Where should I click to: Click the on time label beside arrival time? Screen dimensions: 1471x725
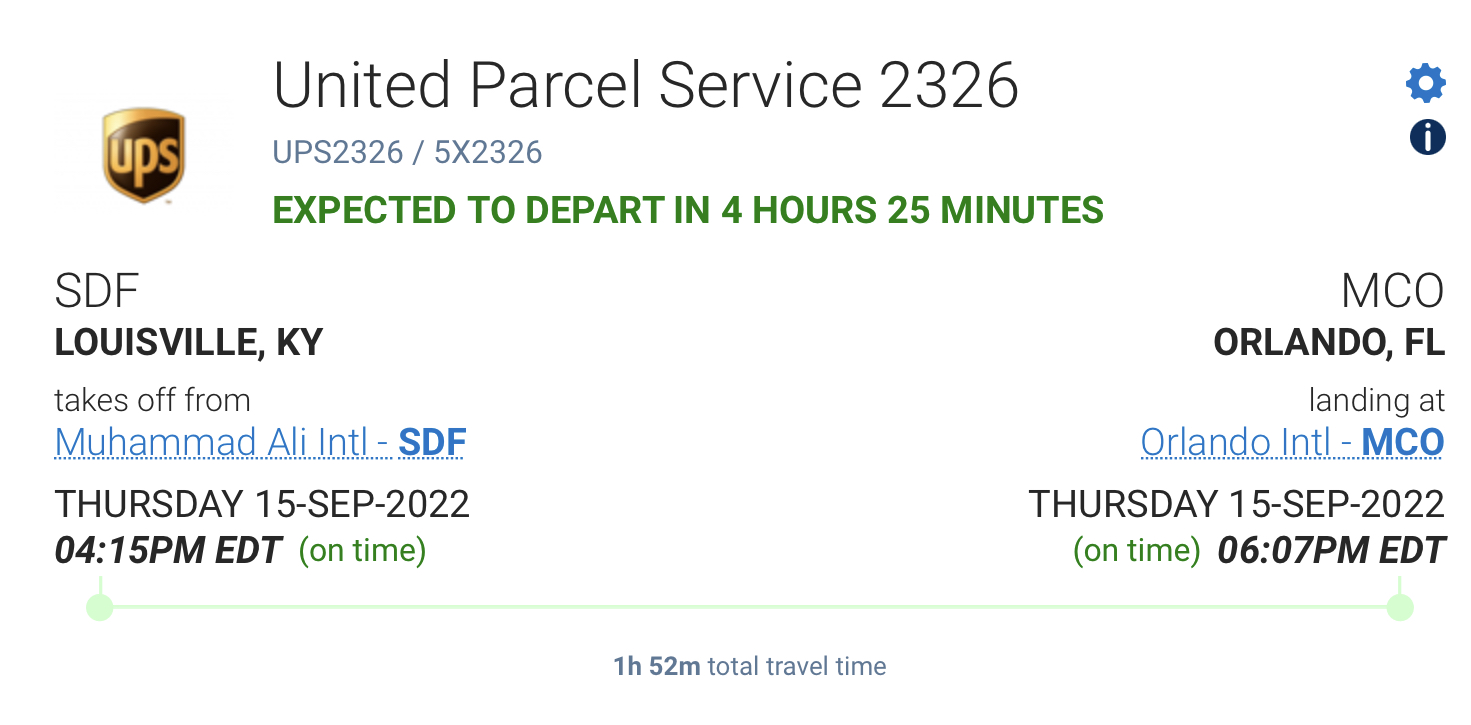pos(1137,551)
